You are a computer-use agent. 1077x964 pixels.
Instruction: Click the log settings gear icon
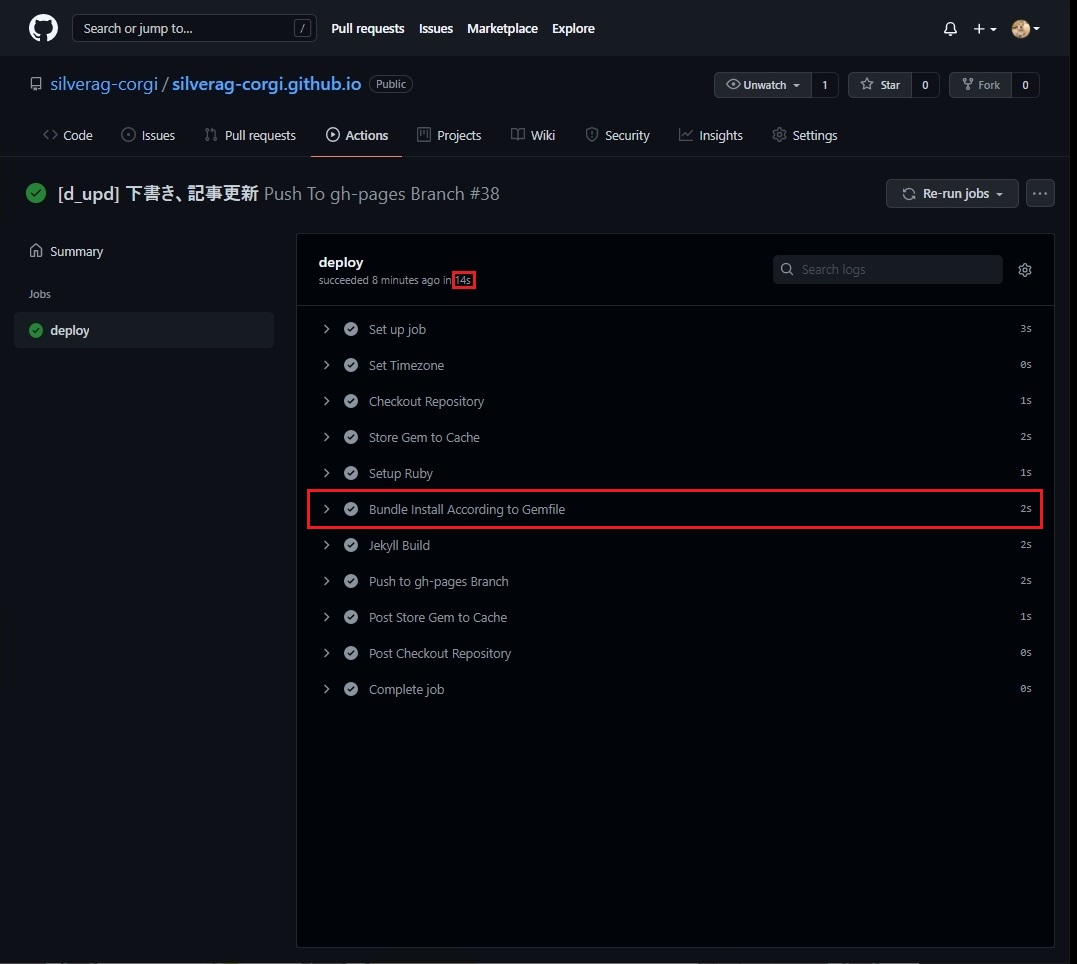1025,270
